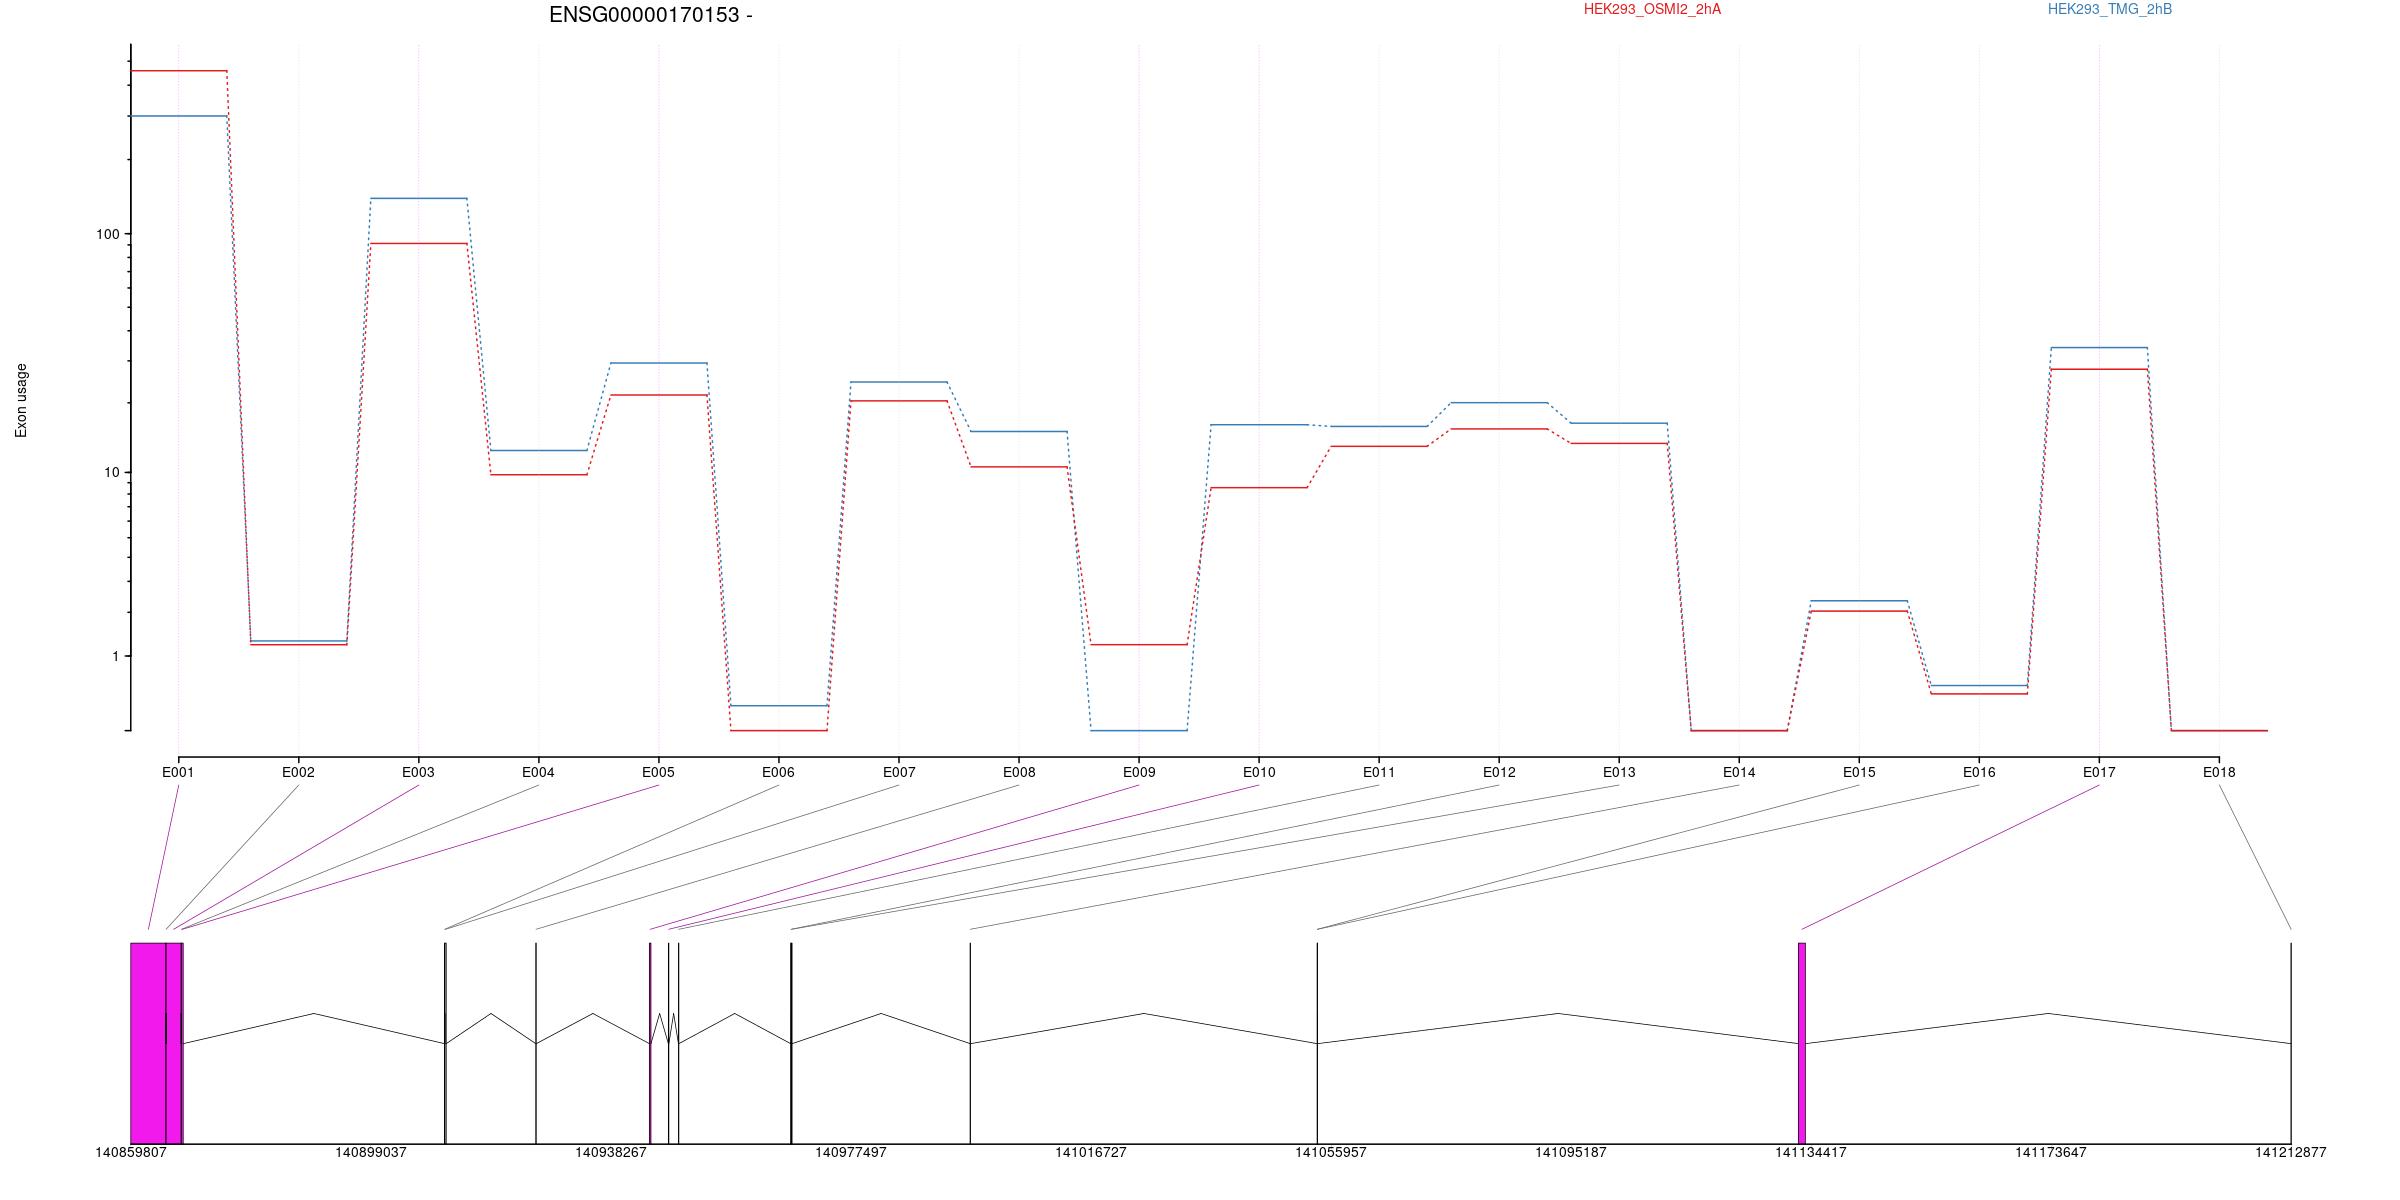The width and height of the screenshot is (2400, 1200).
Task: Click the blue E010 usage line
Action: coord(1259,425)
